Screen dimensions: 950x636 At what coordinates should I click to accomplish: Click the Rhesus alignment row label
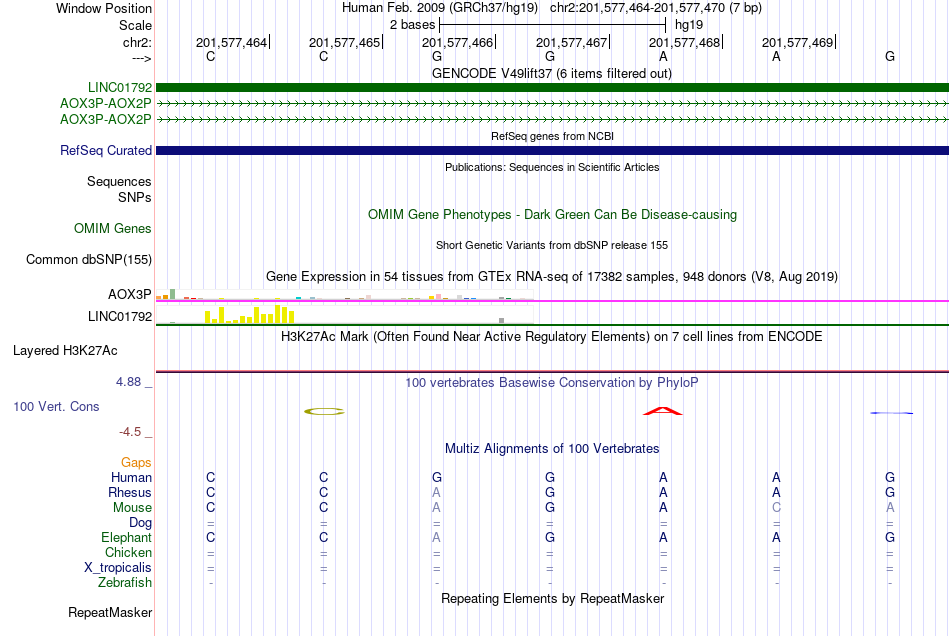point(130,492)
